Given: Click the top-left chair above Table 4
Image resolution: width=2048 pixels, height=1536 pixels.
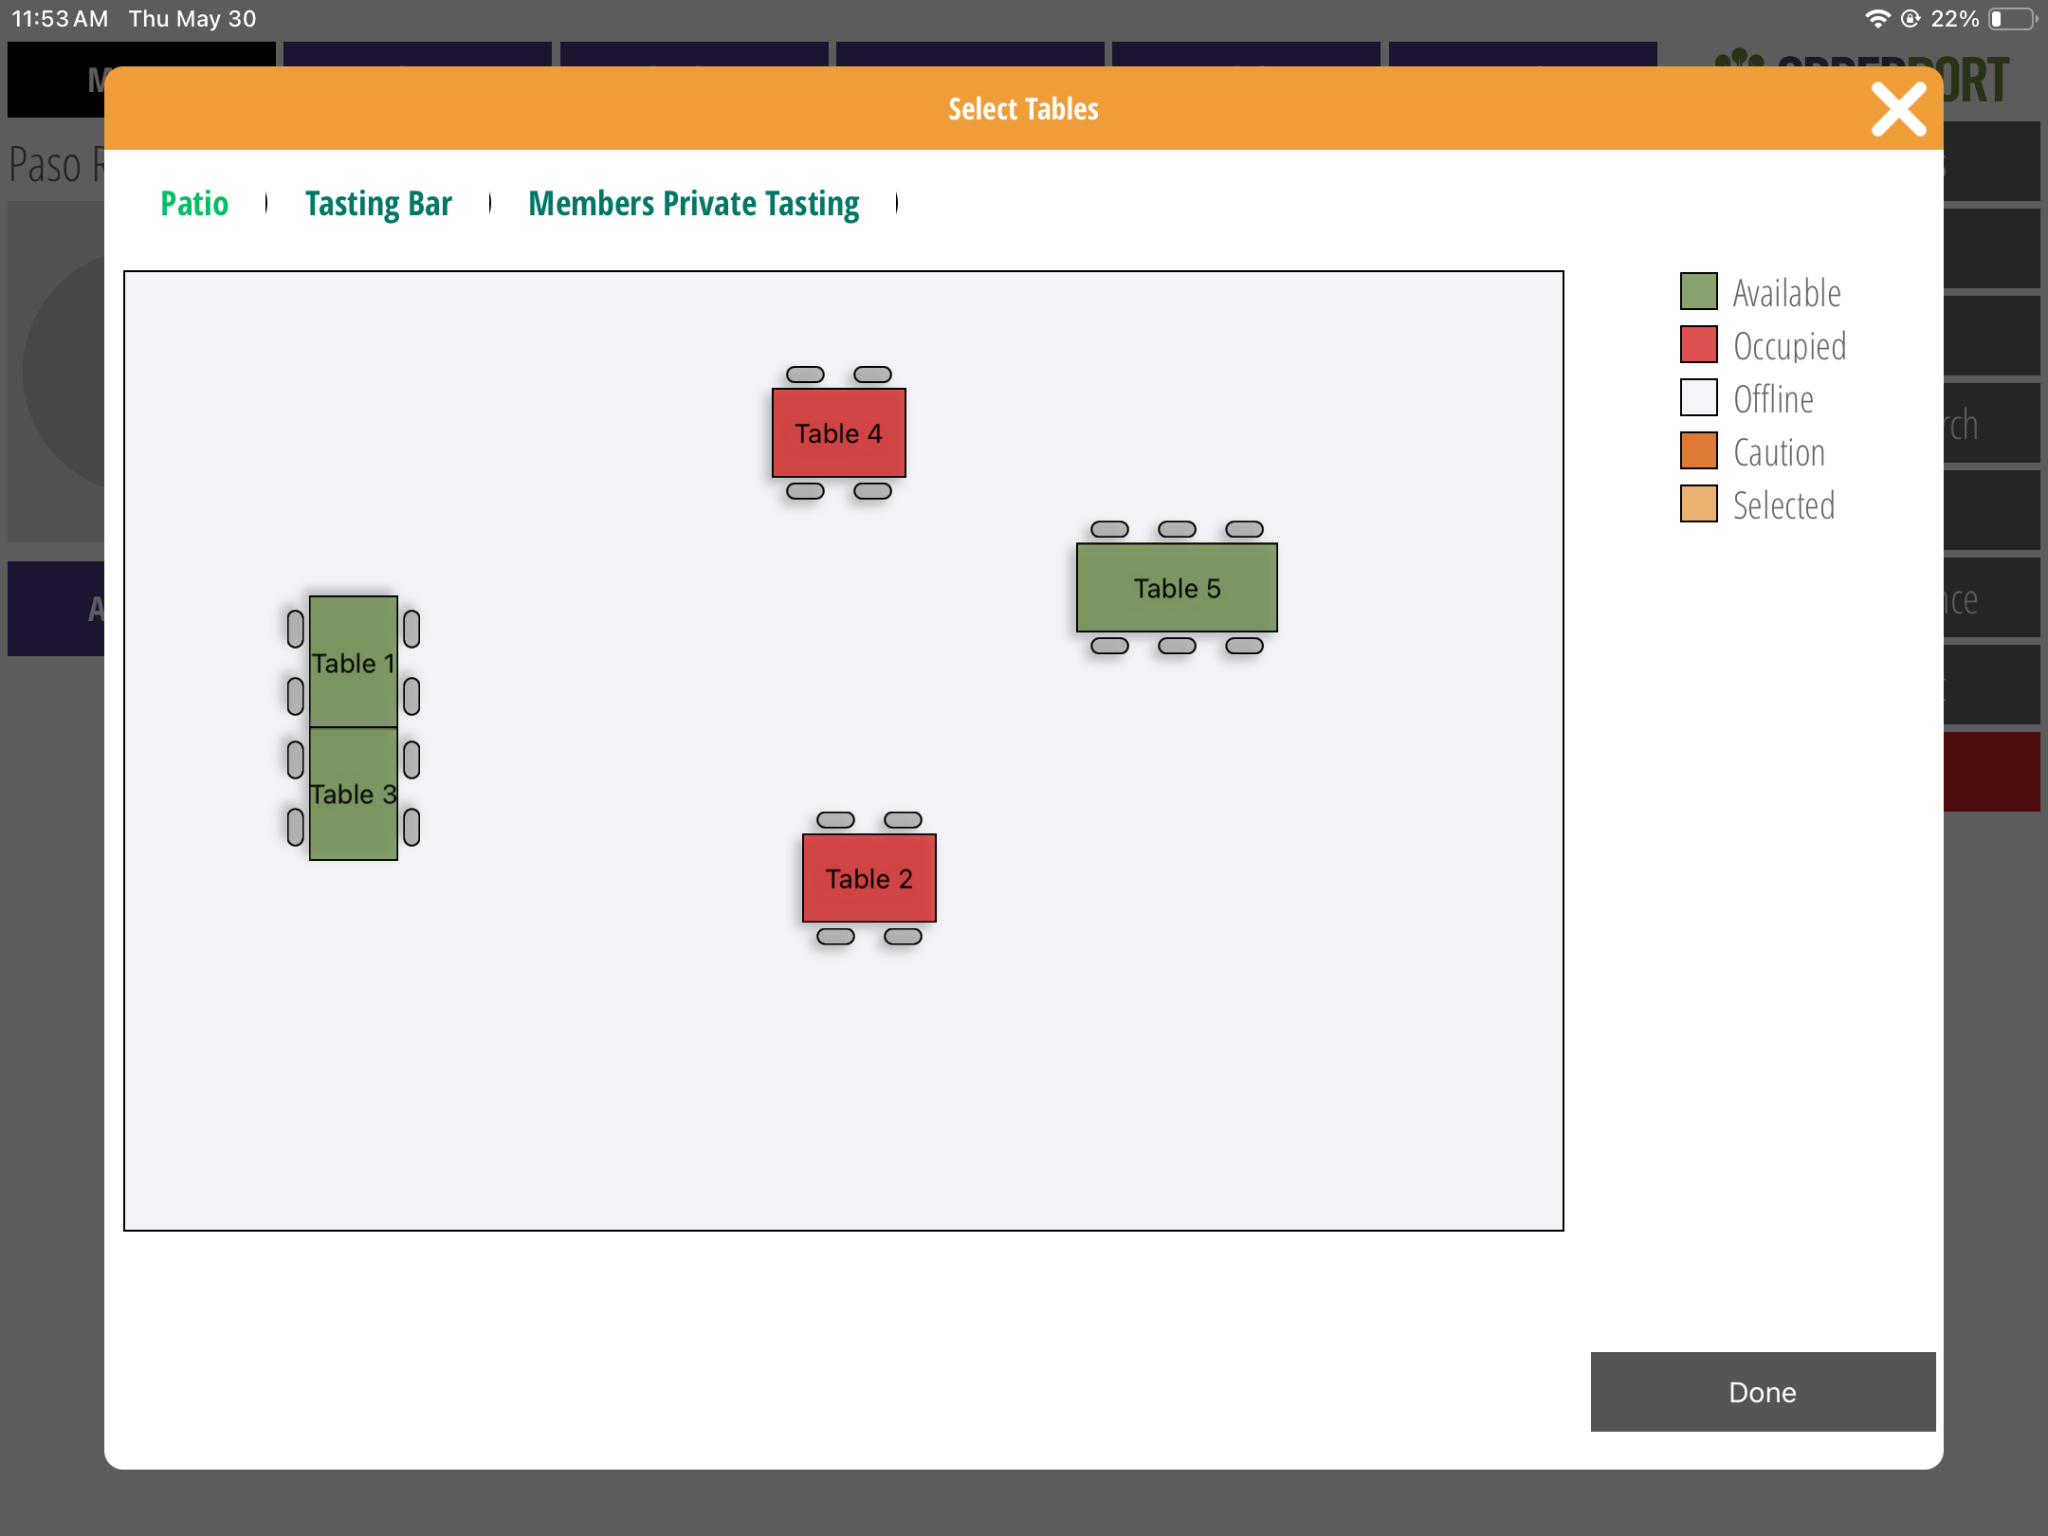Looking at the screenshot, I should click(x=805, y=374).
